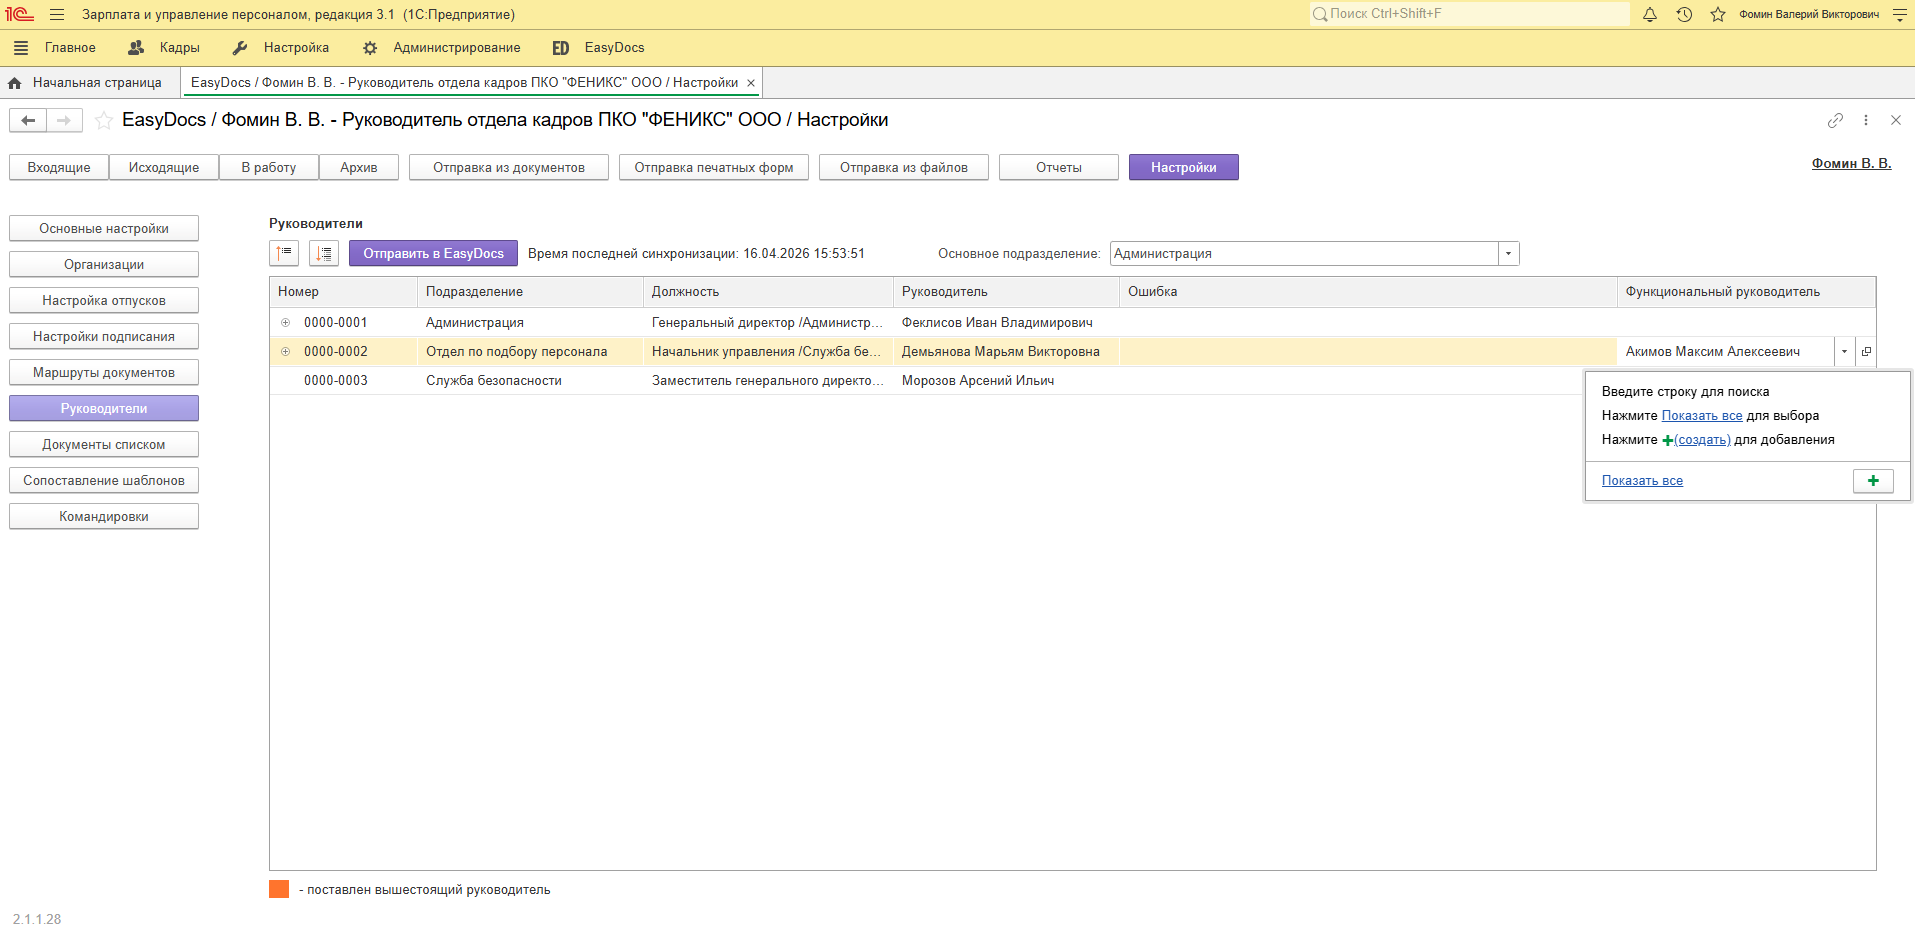This screenshot has height=939, width=1915.
Task: Expand row 0000-0002 Отдел по подбору персонала
Action: (x=285, y=352)
